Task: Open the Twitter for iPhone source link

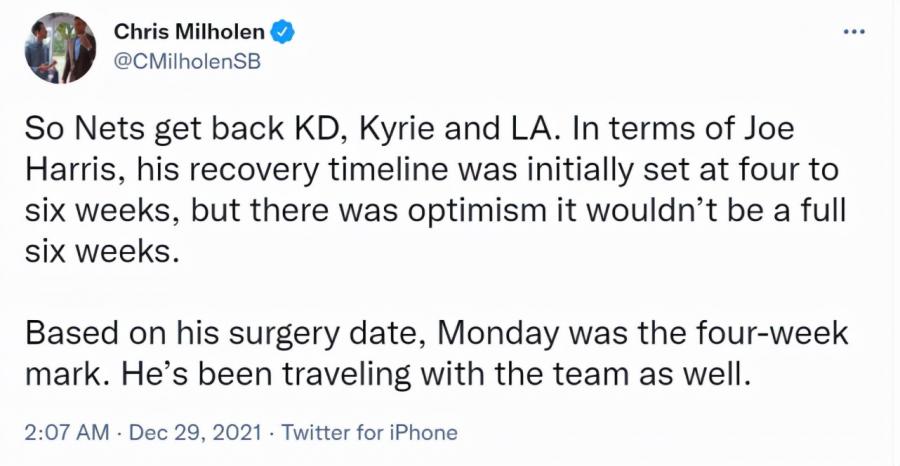Action: pos(370,432)
